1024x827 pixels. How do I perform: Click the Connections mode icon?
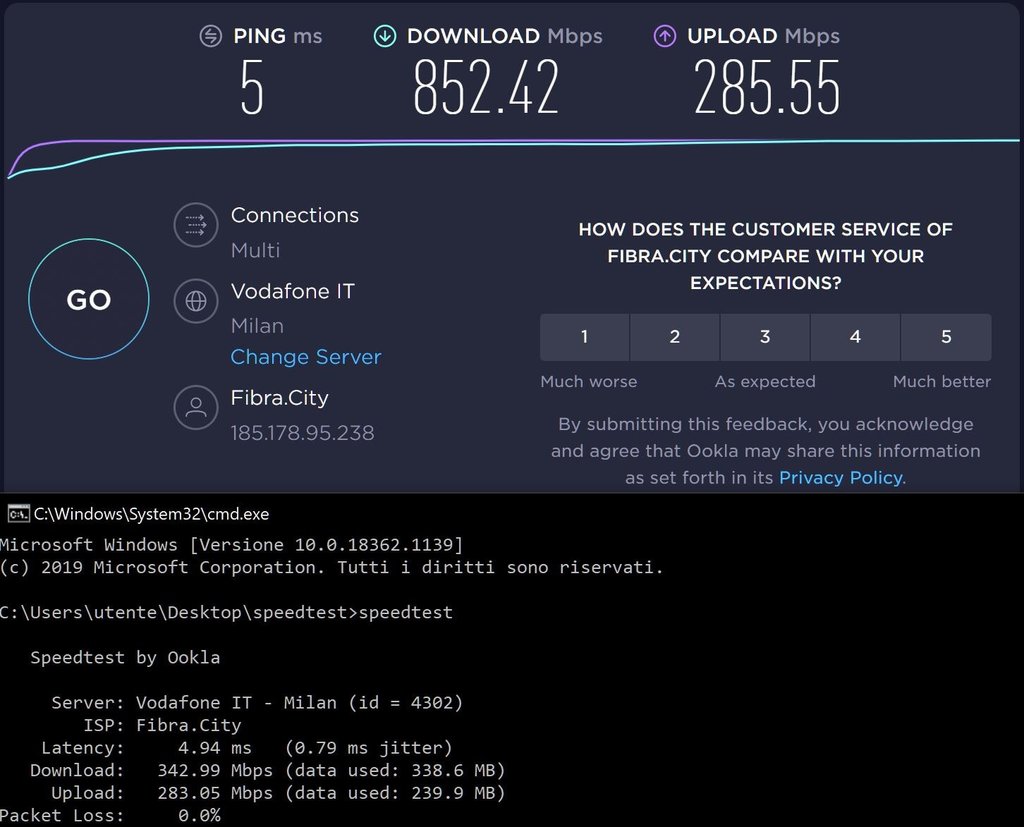point(196,225)
